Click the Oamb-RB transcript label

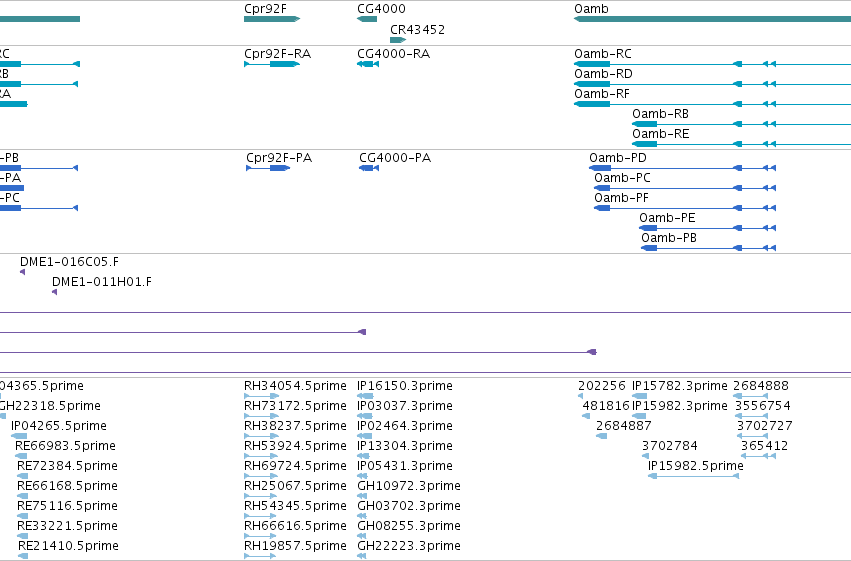coord(660,114)
